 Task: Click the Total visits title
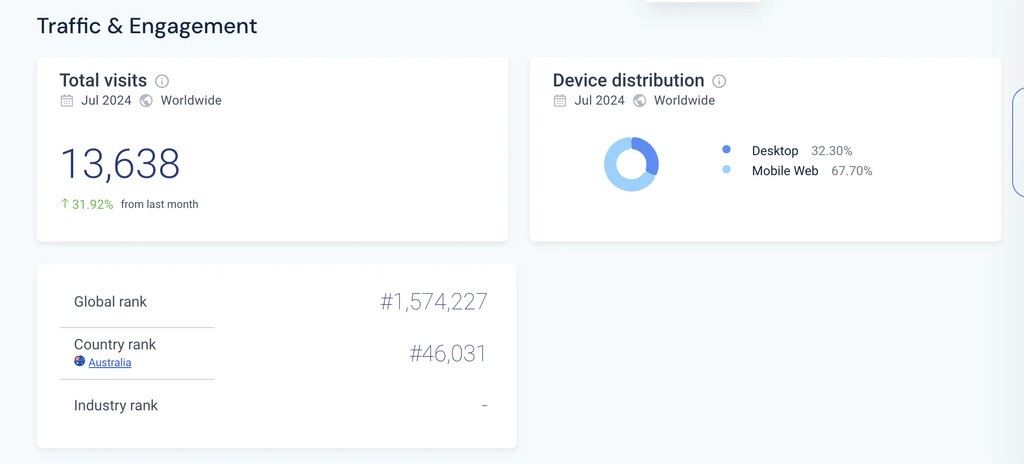click(x=103, y=80)
